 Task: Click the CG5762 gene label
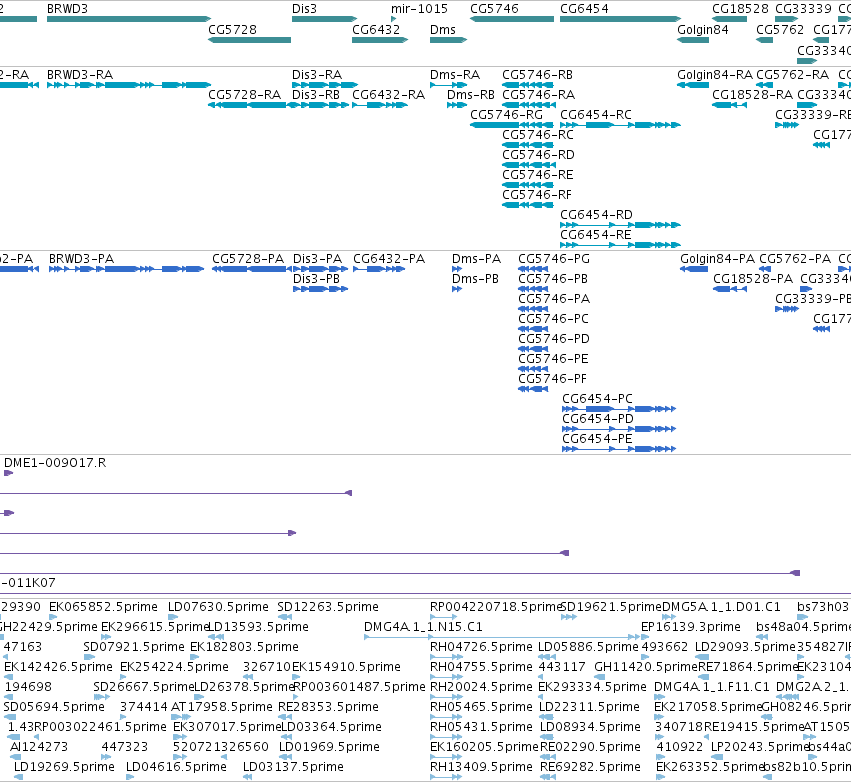(x=780, y=29)
